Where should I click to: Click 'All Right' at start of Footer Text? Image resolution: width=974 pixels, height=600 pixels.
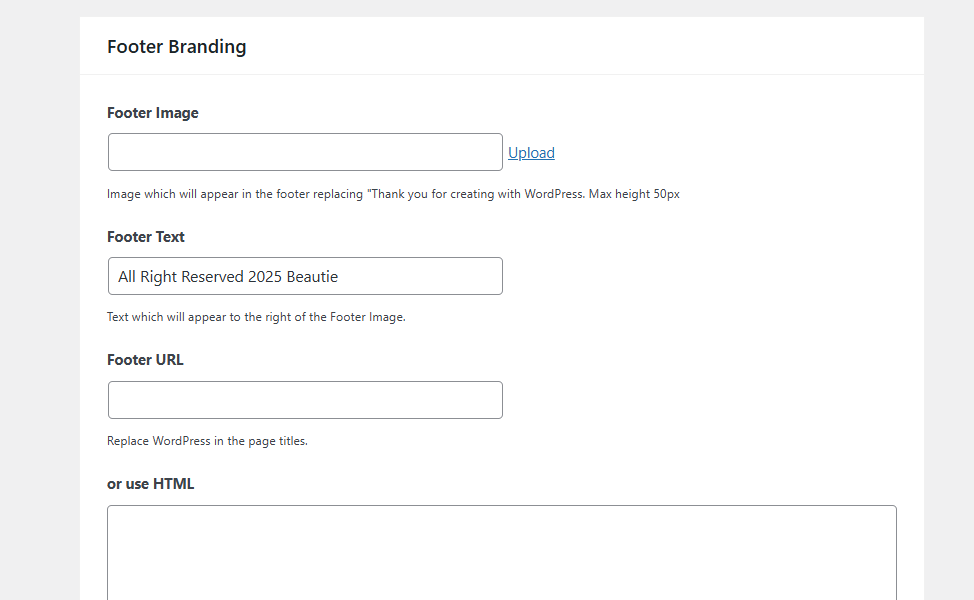148,277
